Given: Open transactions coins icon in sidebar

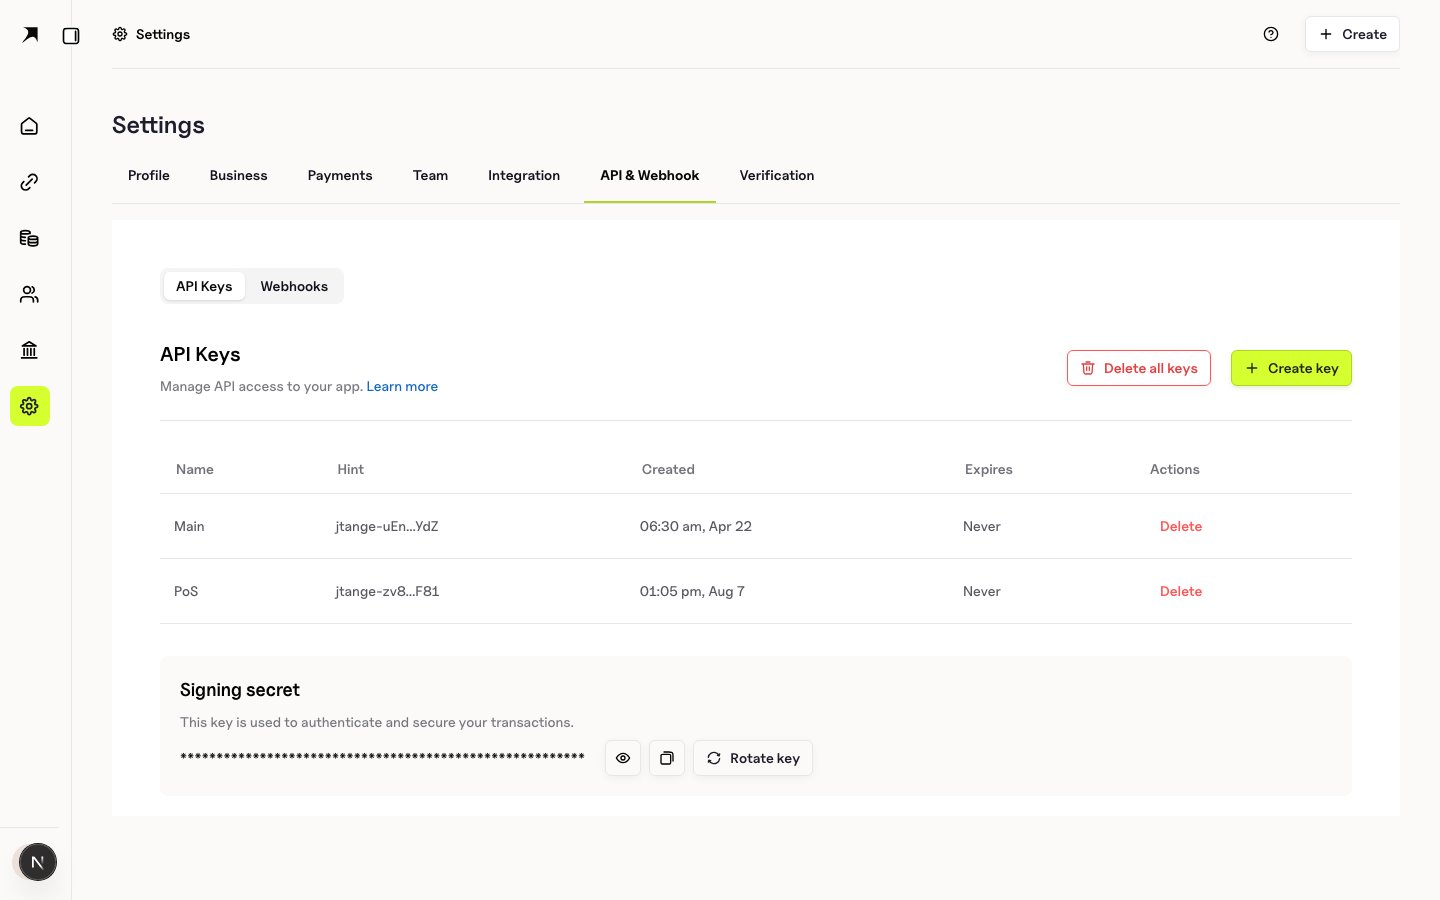Looking at the screenshot, I should [29, 238].
